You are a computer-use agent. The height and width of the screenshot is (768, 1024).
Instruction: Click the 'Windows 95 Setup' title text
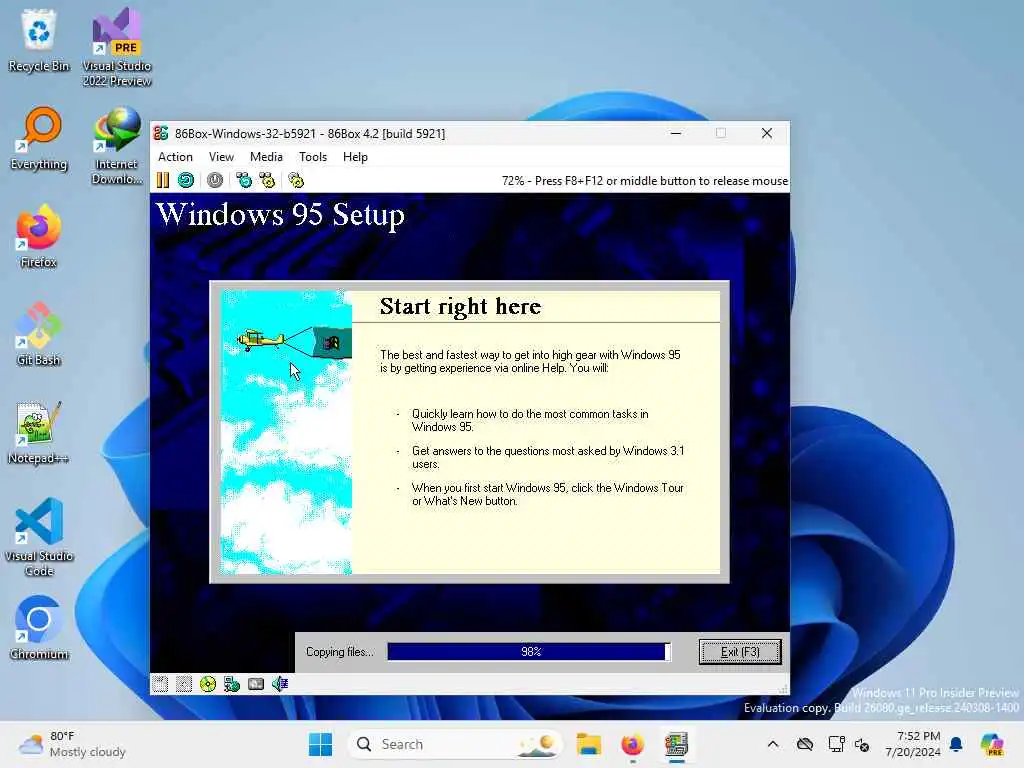click(280, 215)
